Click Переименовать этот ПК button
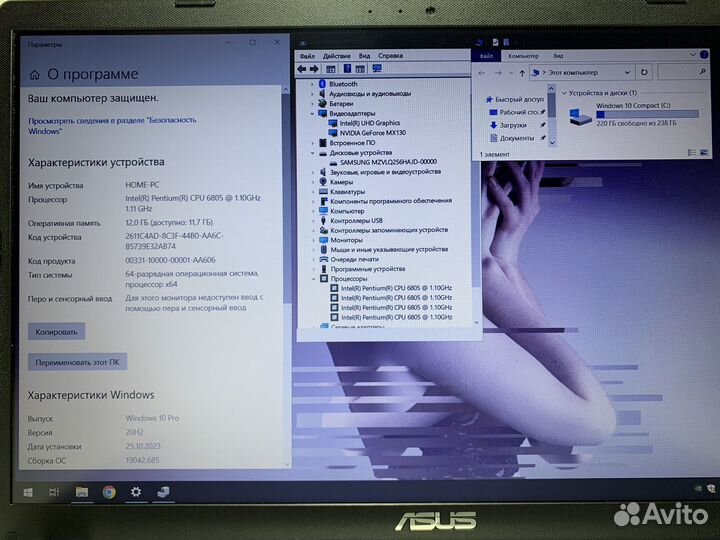 77,362
